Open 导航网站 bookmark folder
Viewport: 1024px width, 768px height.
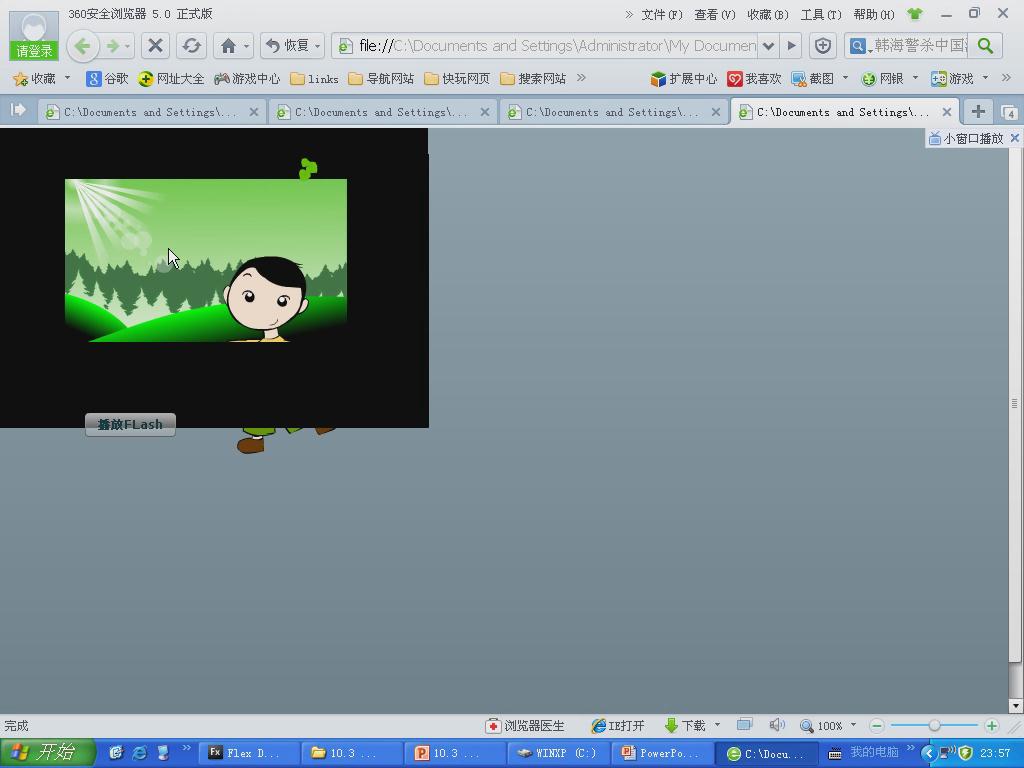coord(381,79)
